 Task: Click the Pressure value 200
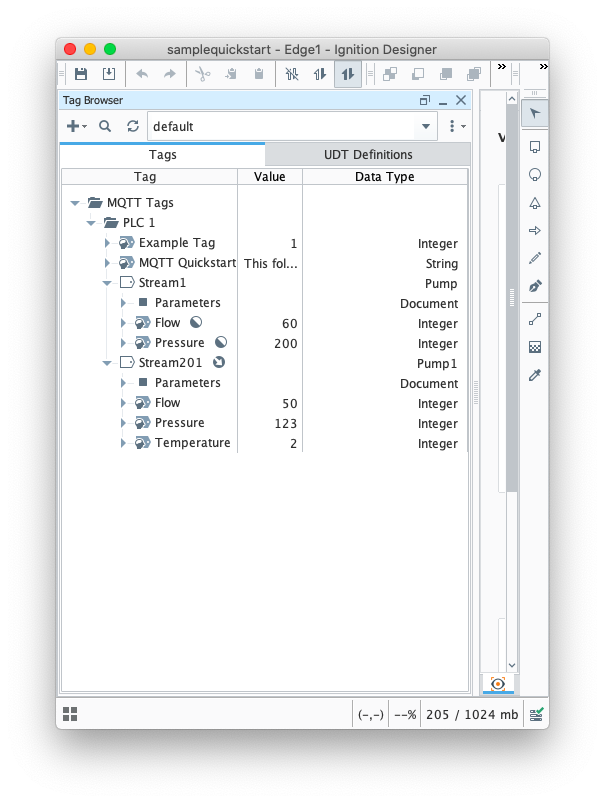click(285, 344)
